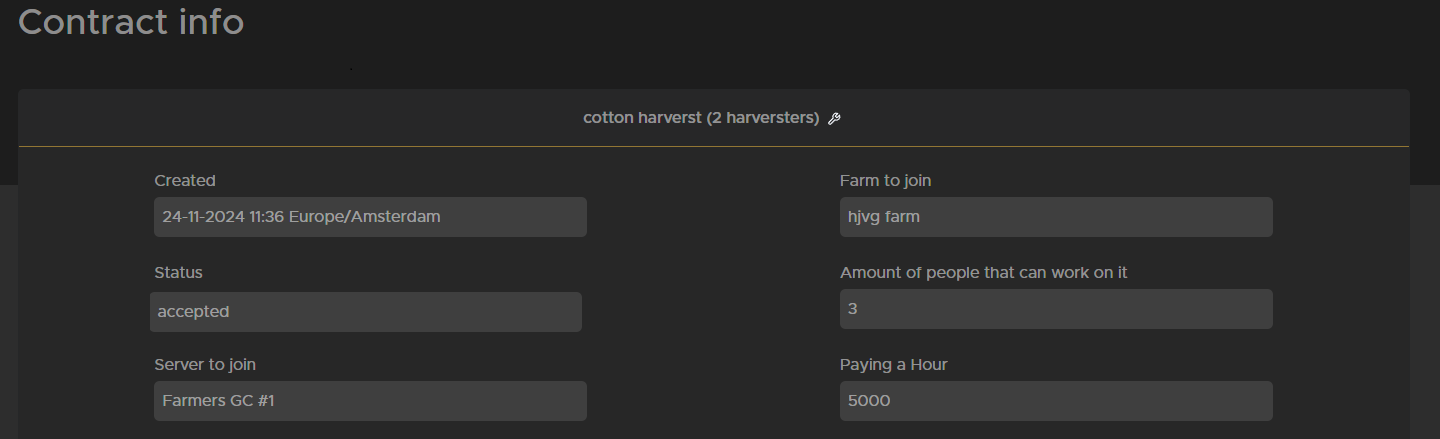Click the 'Paying a Hour' label

[893, 365]
